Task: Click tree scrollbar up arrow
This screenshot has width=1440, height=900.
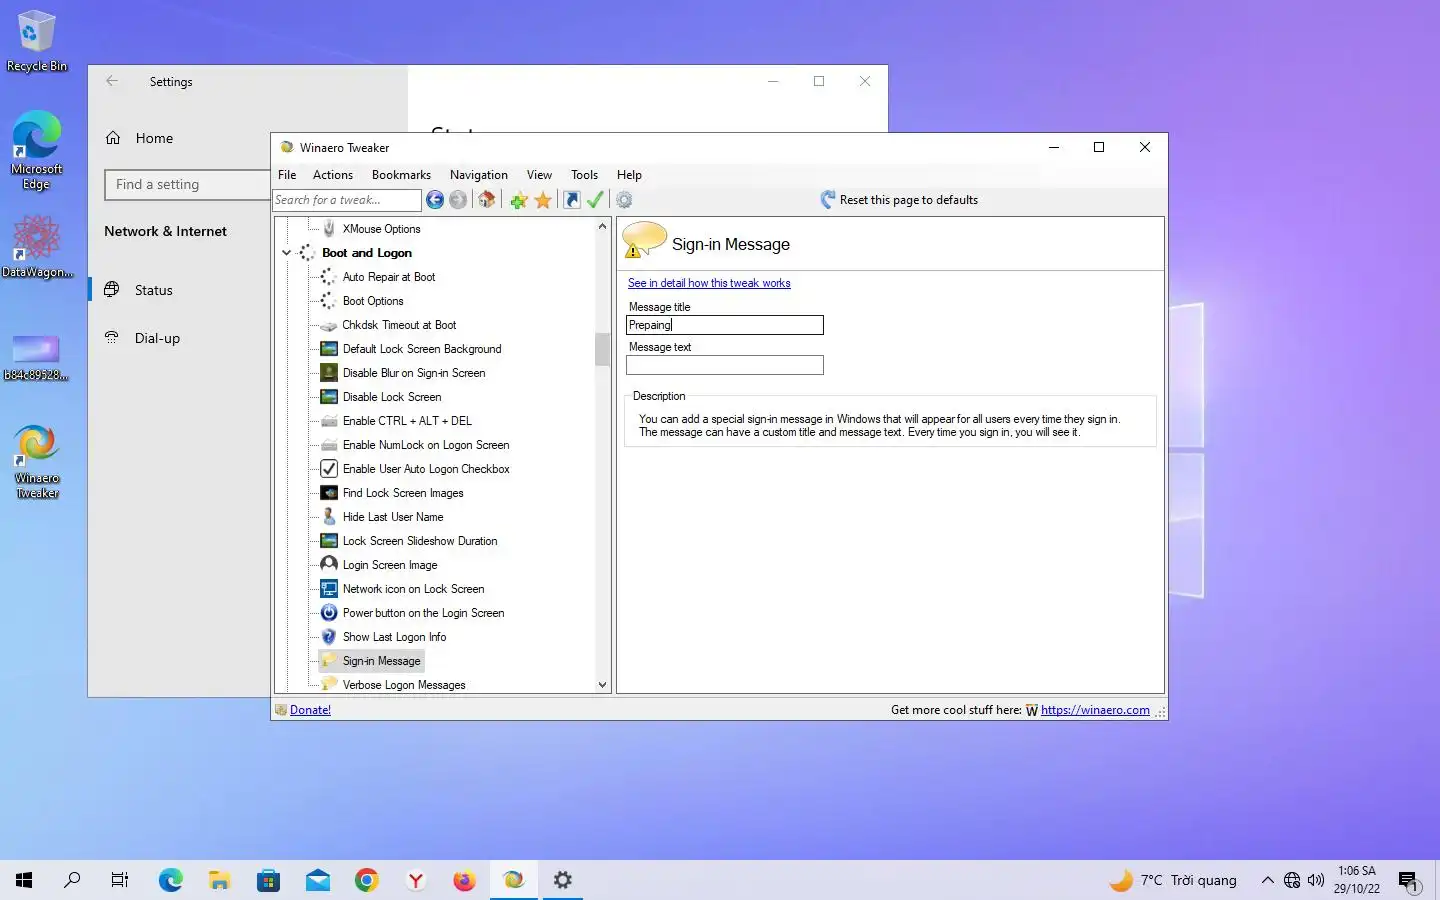Action: click(x=602, y=226)
